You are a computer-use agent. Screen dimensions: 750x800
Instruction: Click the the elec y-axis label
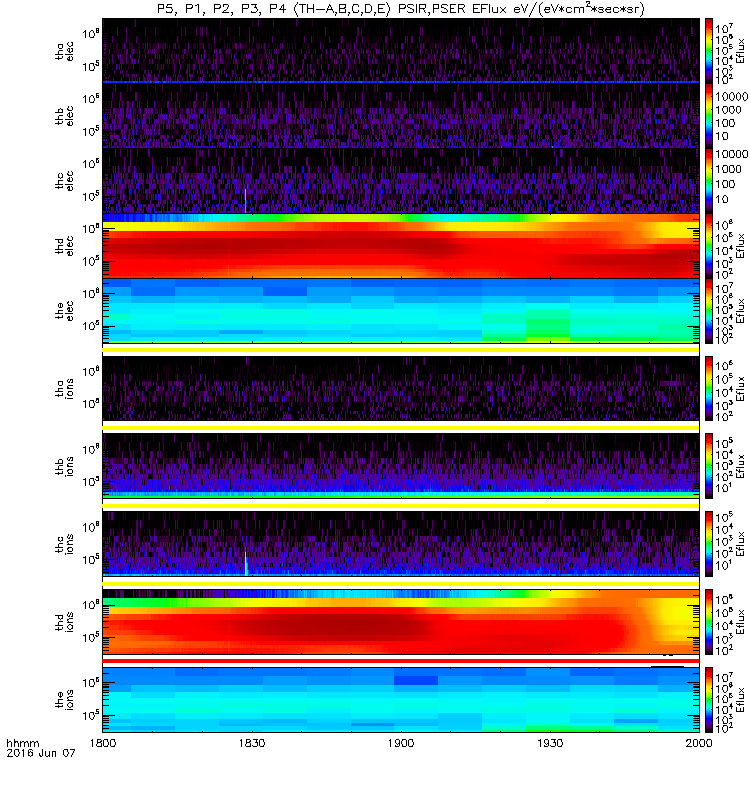click(65, 311)
